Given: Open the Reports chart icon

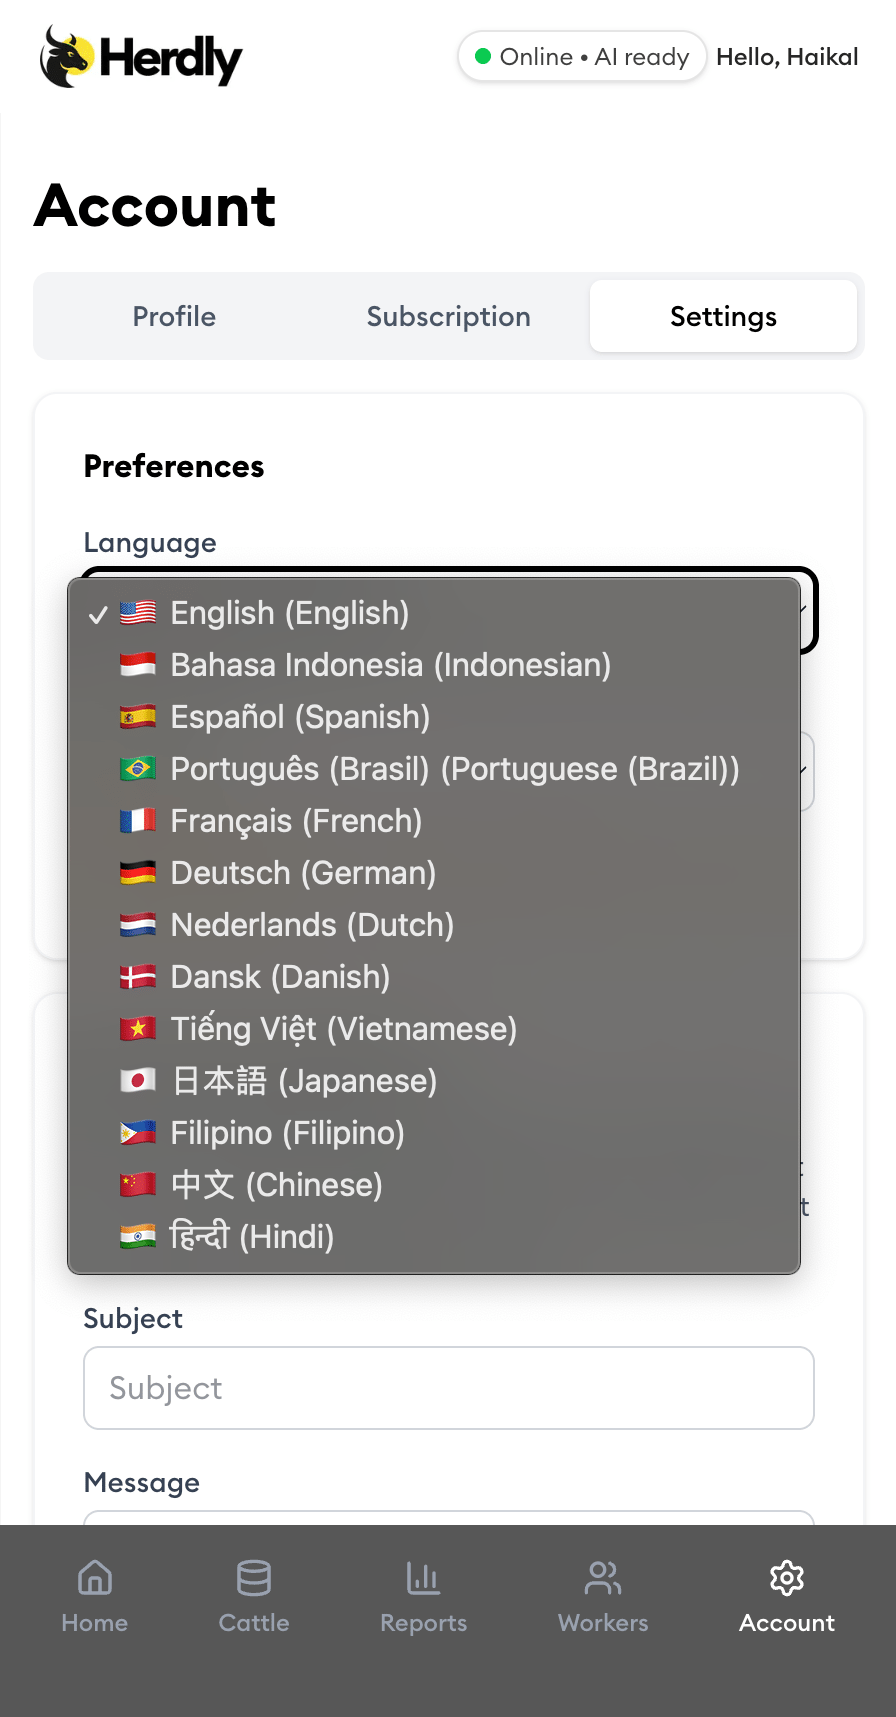Looking at the screenshot, I should 423,1578.
